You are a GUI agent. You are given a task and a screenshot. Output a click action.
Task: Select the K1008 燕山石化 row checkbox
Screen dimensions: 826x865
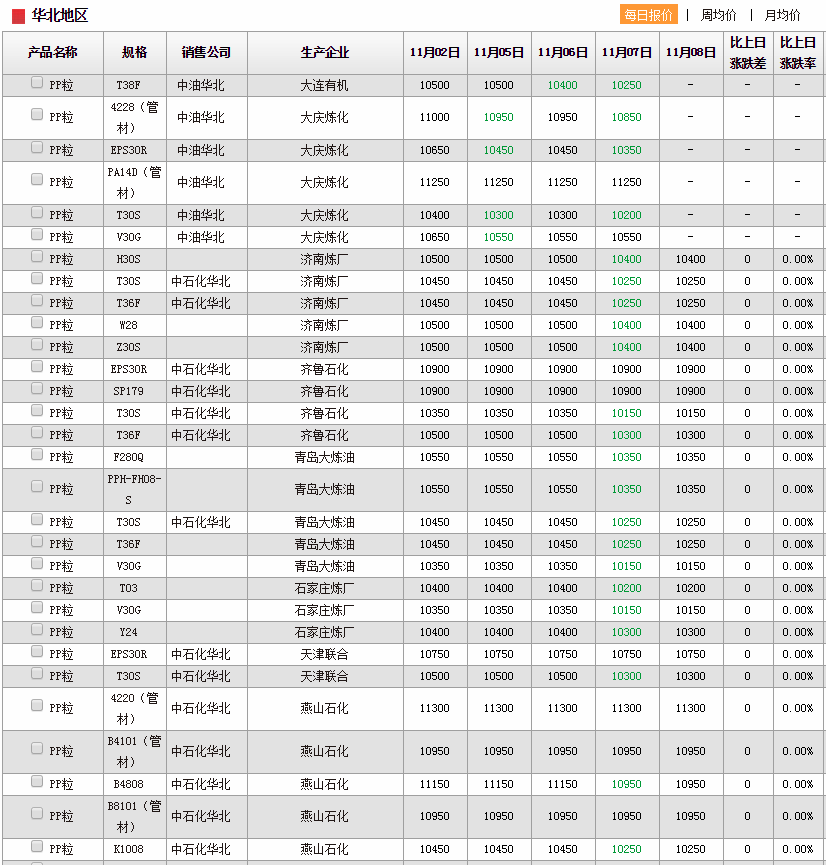tap(37, 846)
